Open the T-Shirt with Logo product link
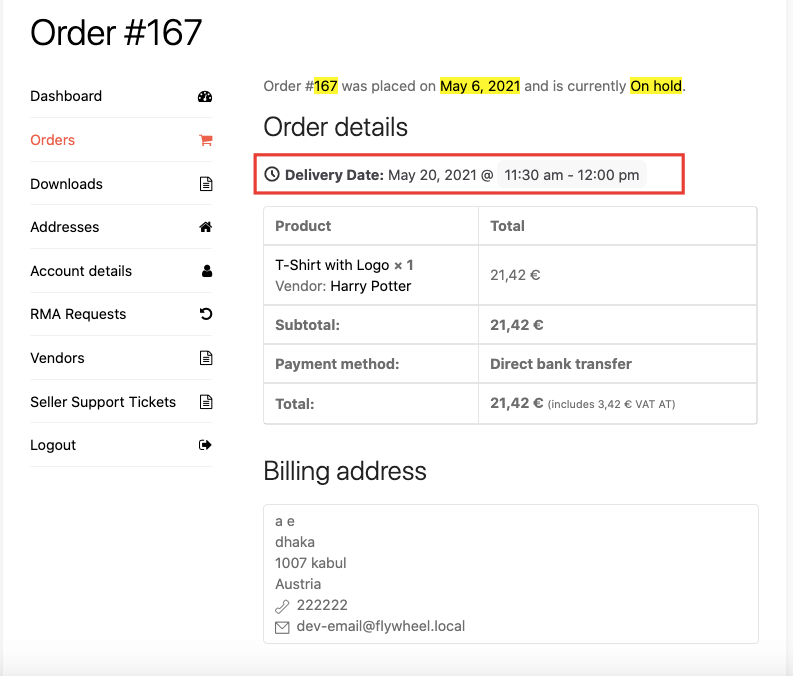 (332, 265)
